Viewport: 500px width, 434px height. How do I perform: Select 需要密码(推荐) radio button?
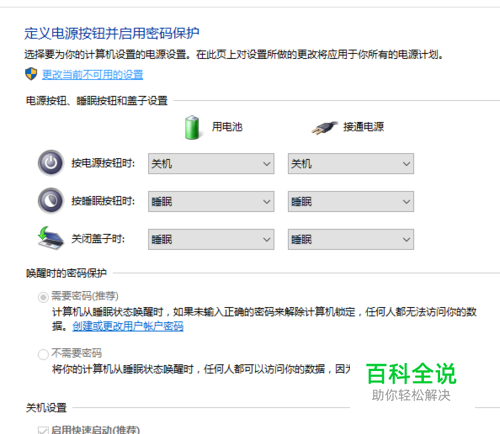43,297
